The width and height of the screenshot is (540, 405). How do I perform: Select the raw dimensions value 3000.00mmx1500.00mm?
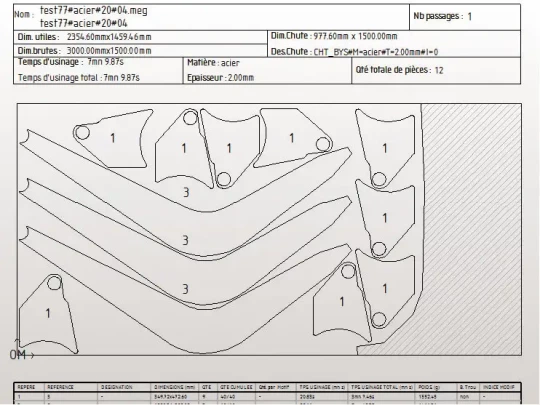coord(109,51)
